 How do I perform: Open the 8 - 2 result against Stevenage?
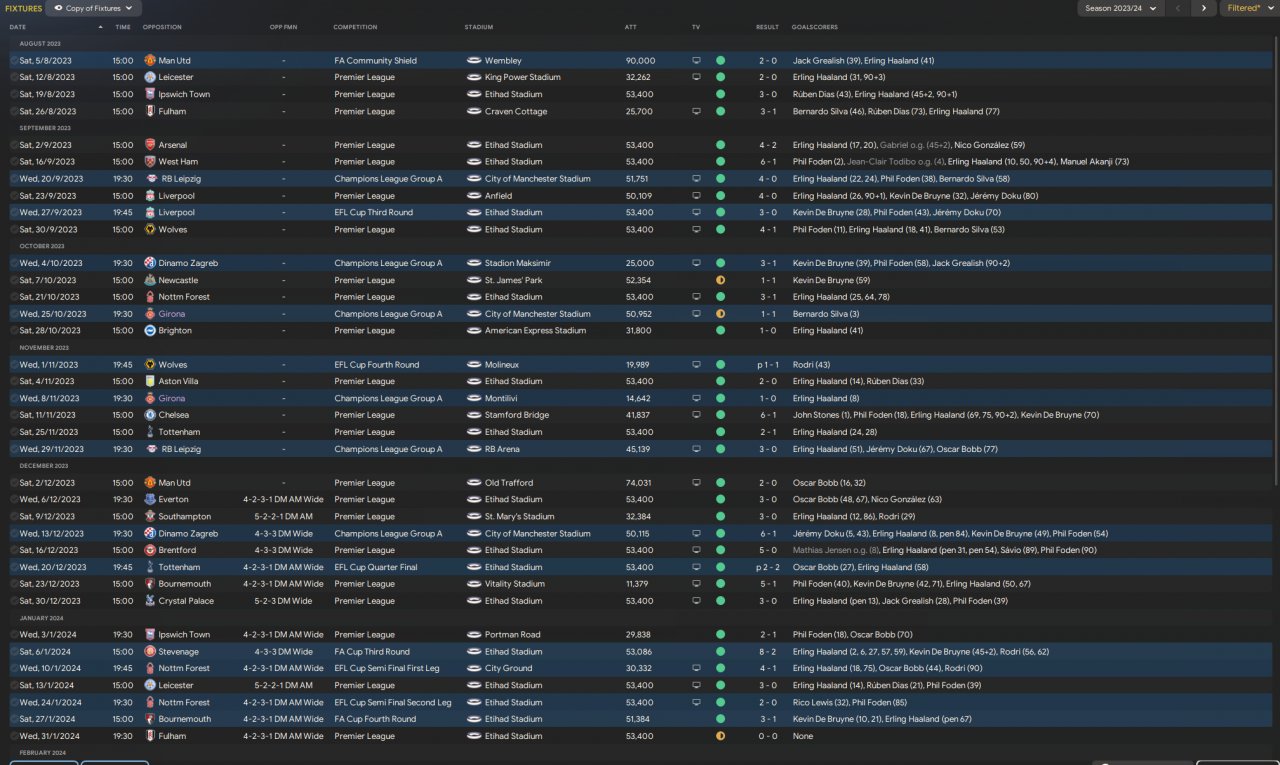tap(767, 651)
